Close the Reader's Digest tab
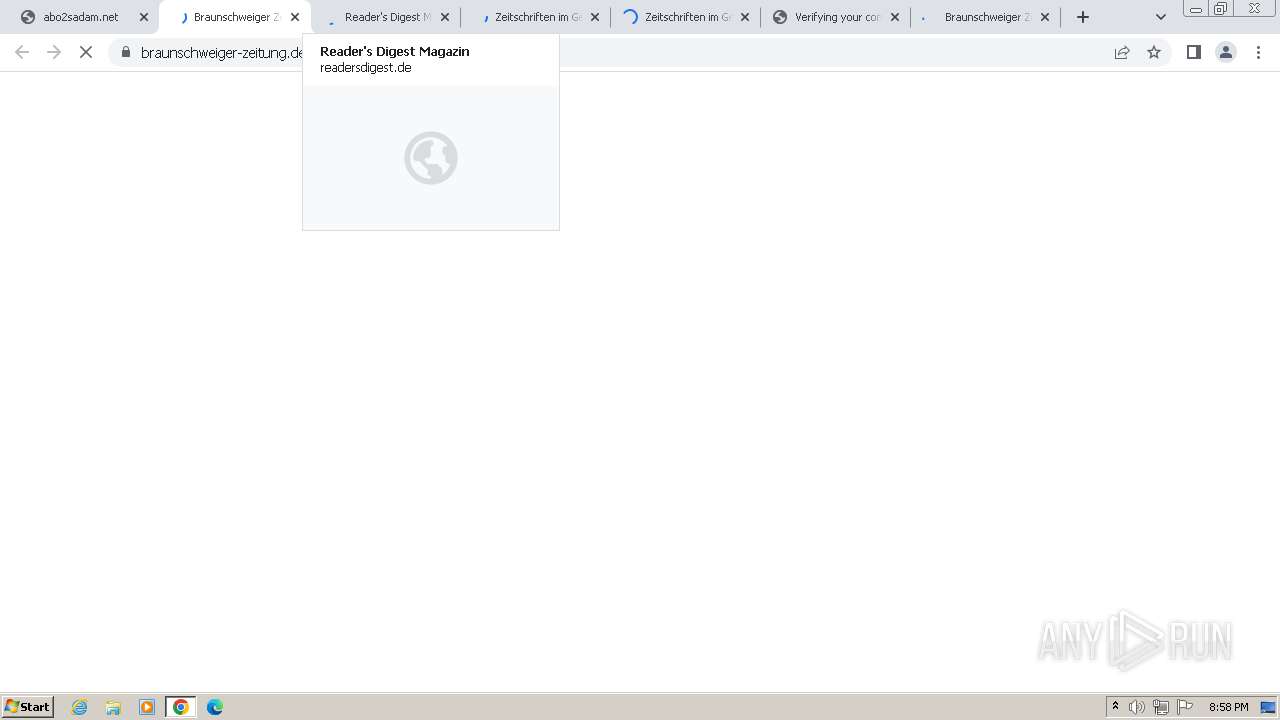 [x=445, y=17]
